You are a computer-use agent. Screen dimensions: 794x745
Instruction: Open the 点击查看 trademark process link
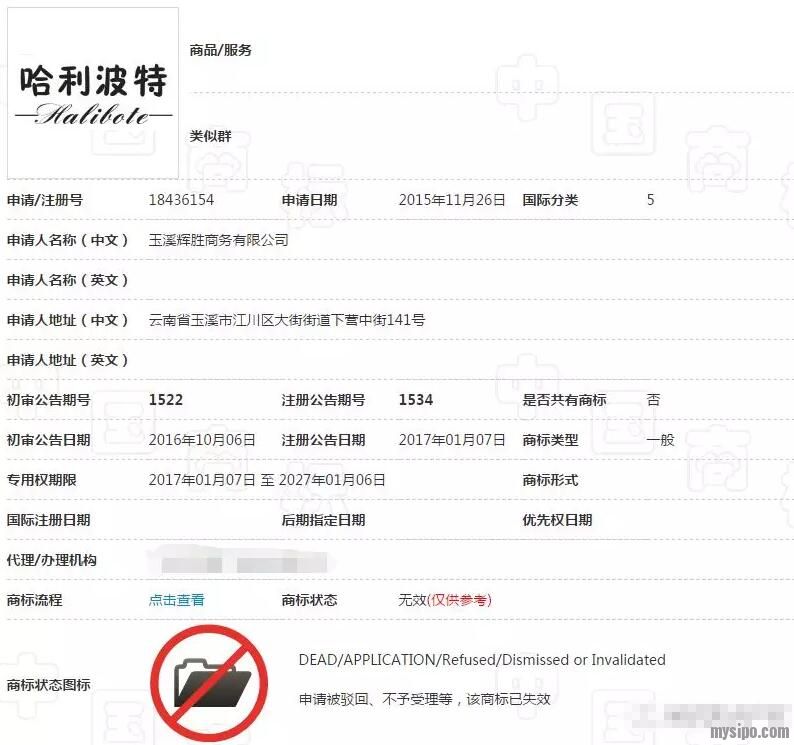tap(177, 600)
